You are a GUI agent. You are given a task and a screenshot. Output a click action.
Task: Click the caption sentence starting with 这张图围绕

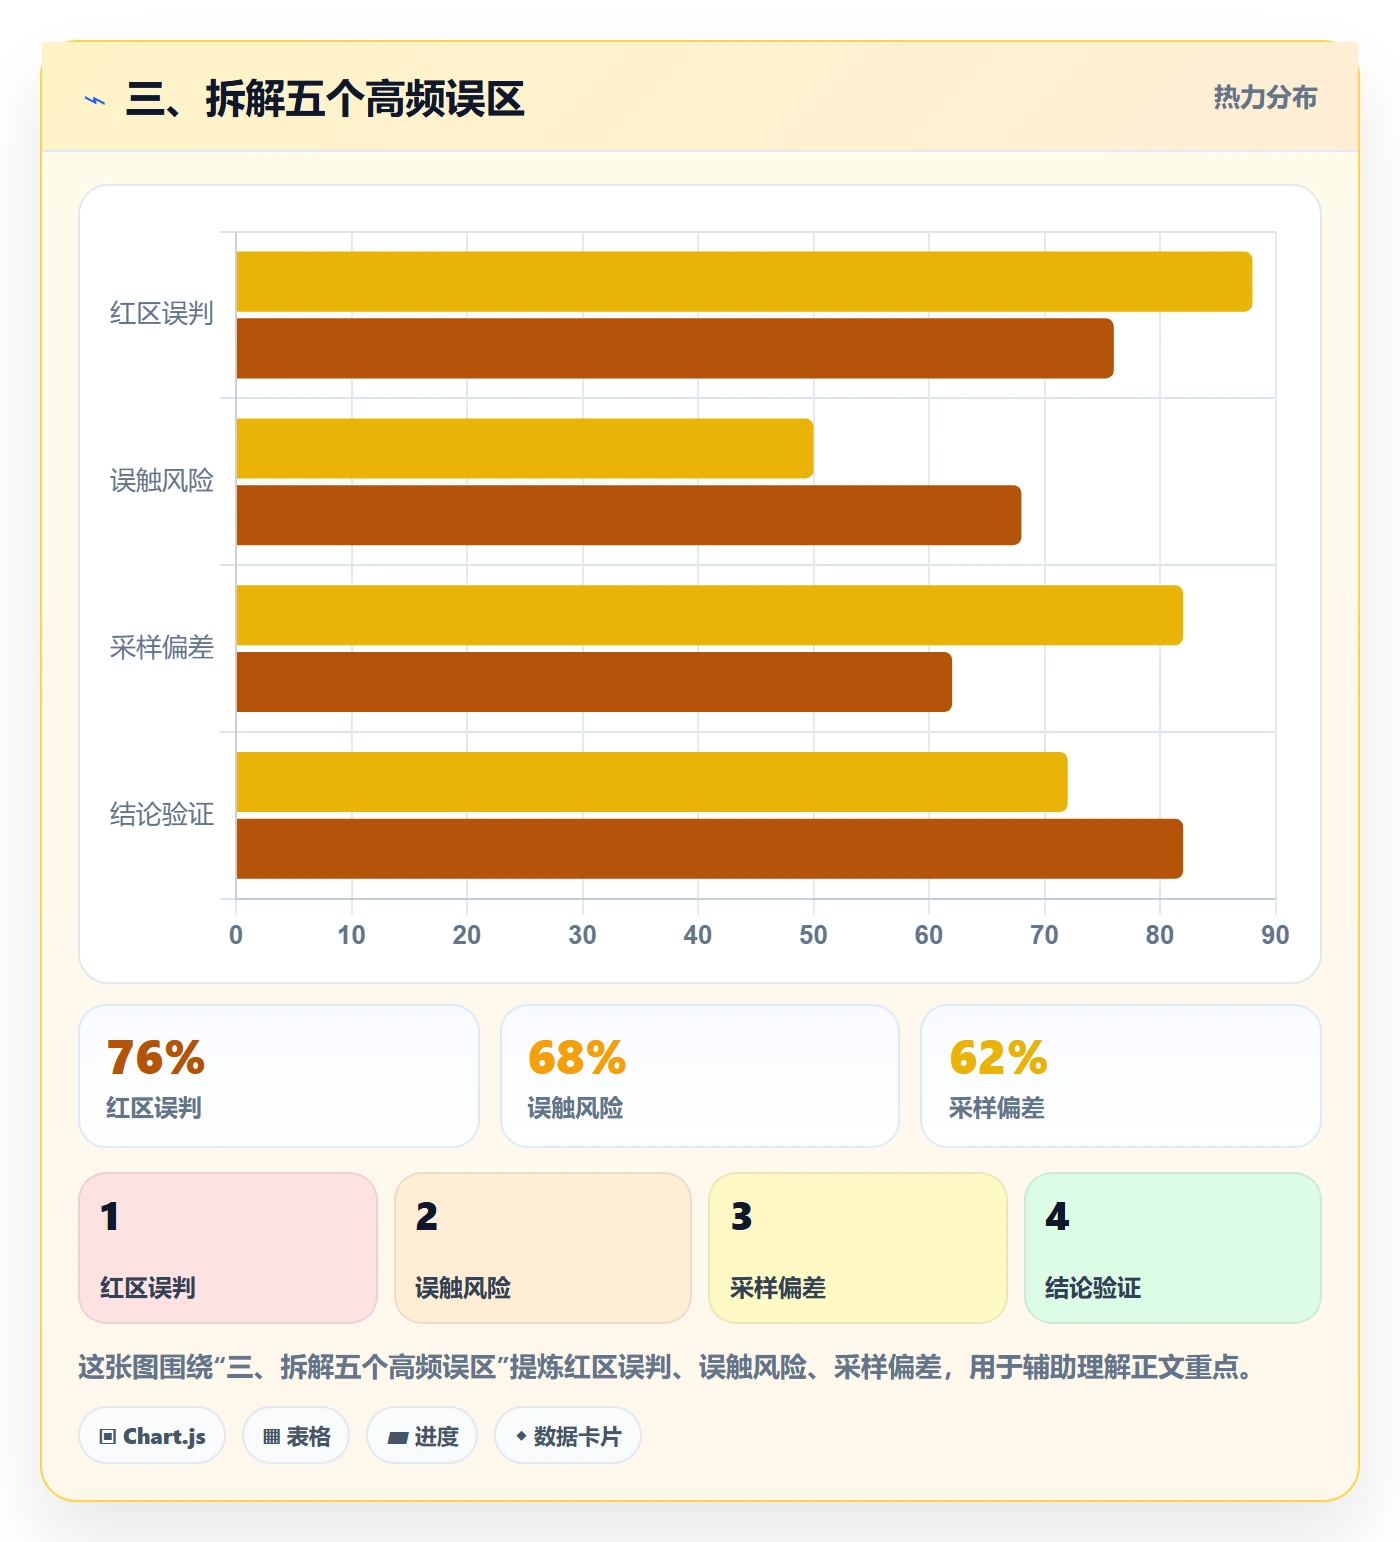(668, 1367)
